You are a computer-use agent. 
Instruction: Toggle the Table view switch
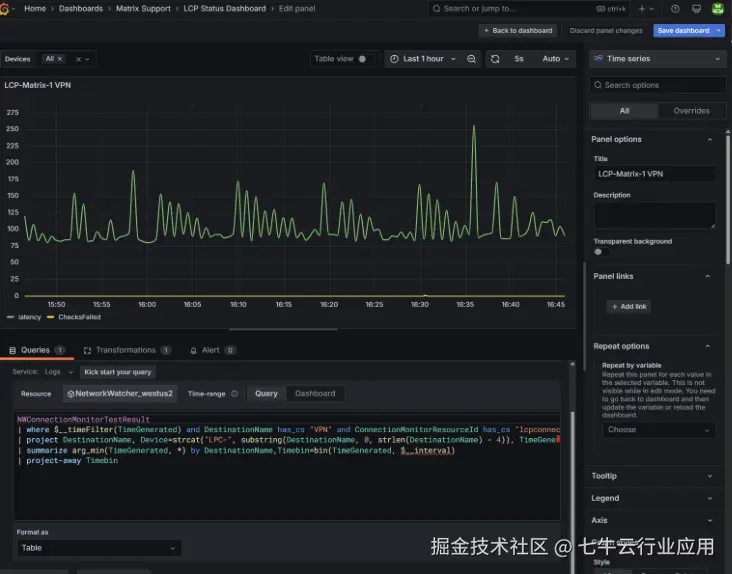tap(365, 59)
